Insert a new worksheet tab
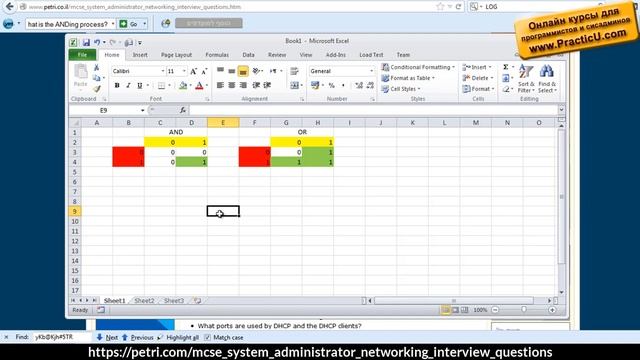640x360 pixels. coord(197,300)
